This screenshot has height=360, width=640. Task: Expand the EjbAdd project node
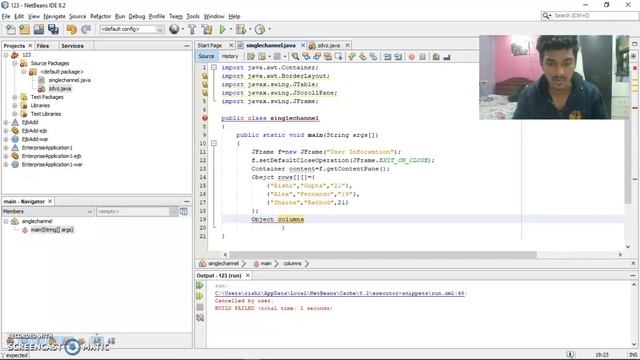[6, 122]
